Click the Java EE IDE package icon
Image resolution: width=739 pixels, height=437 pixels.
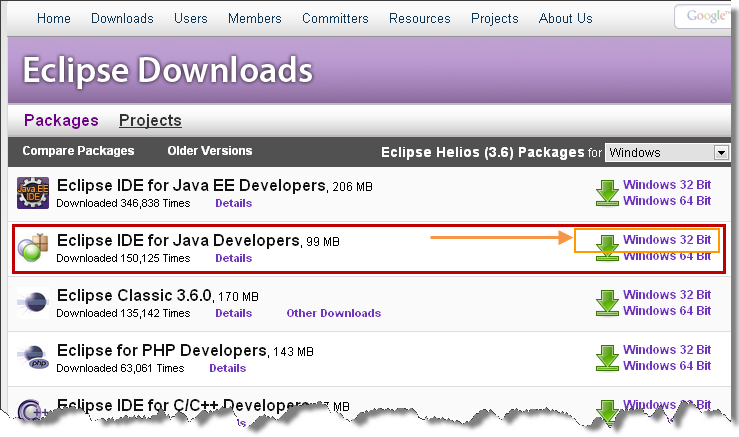tap(33, 193)
